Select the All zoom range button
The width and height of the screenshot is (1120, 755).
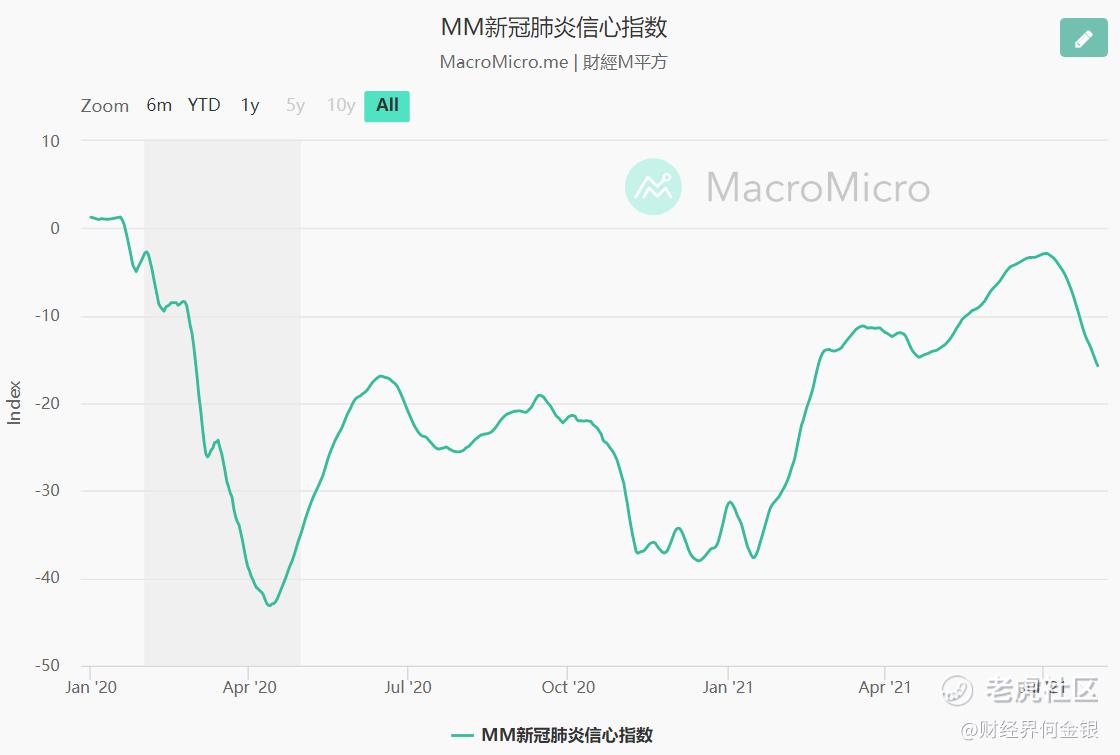pyautogui.click(x=386, y=106)
